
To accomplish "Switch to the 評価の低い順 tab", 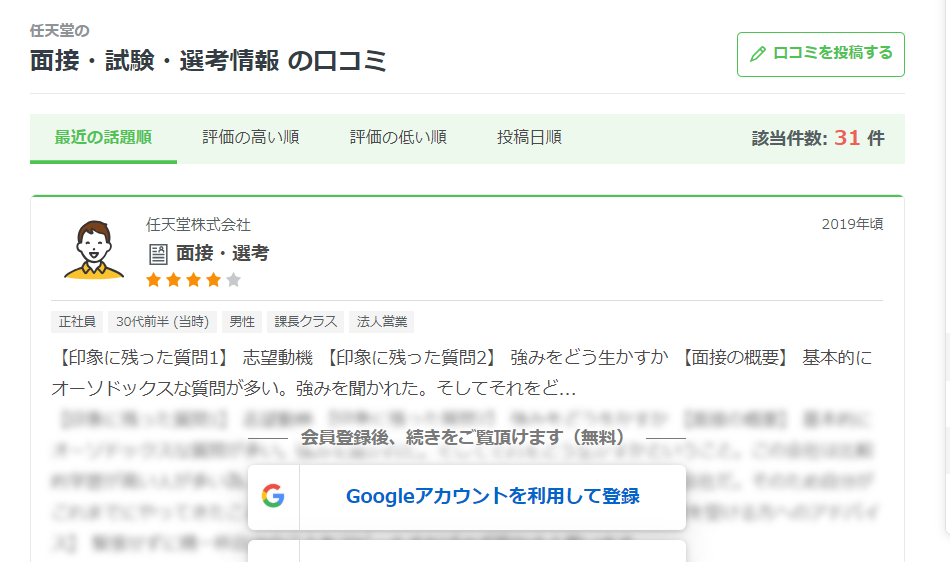I will click(x=398, y=138).
